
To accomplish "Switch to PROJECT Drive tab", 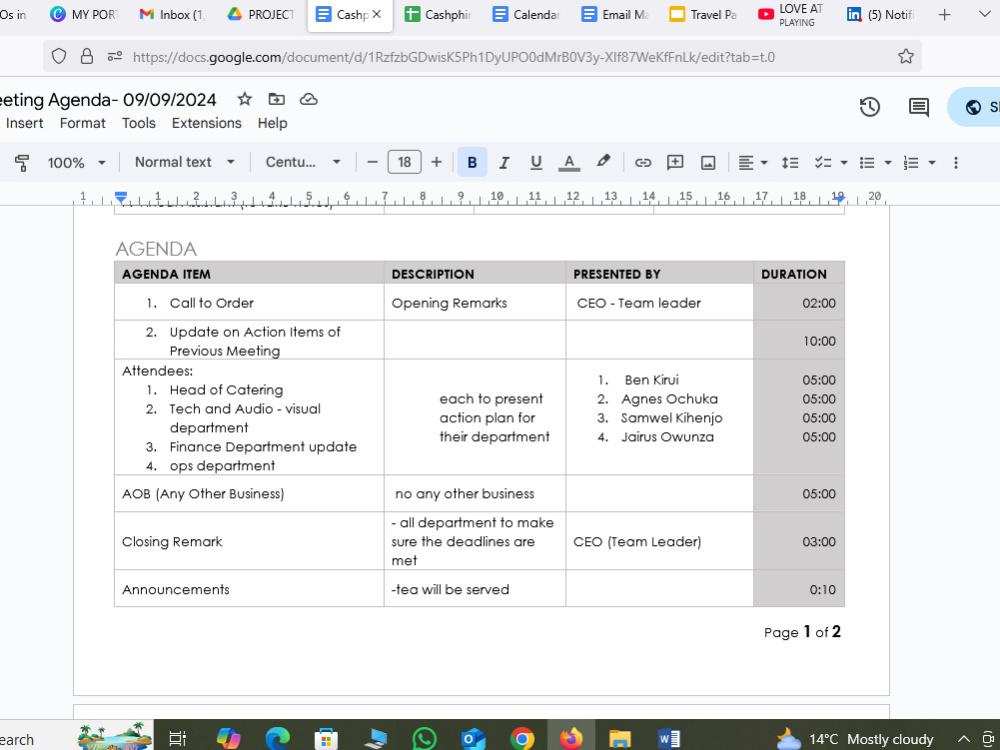I will (261, 14).
